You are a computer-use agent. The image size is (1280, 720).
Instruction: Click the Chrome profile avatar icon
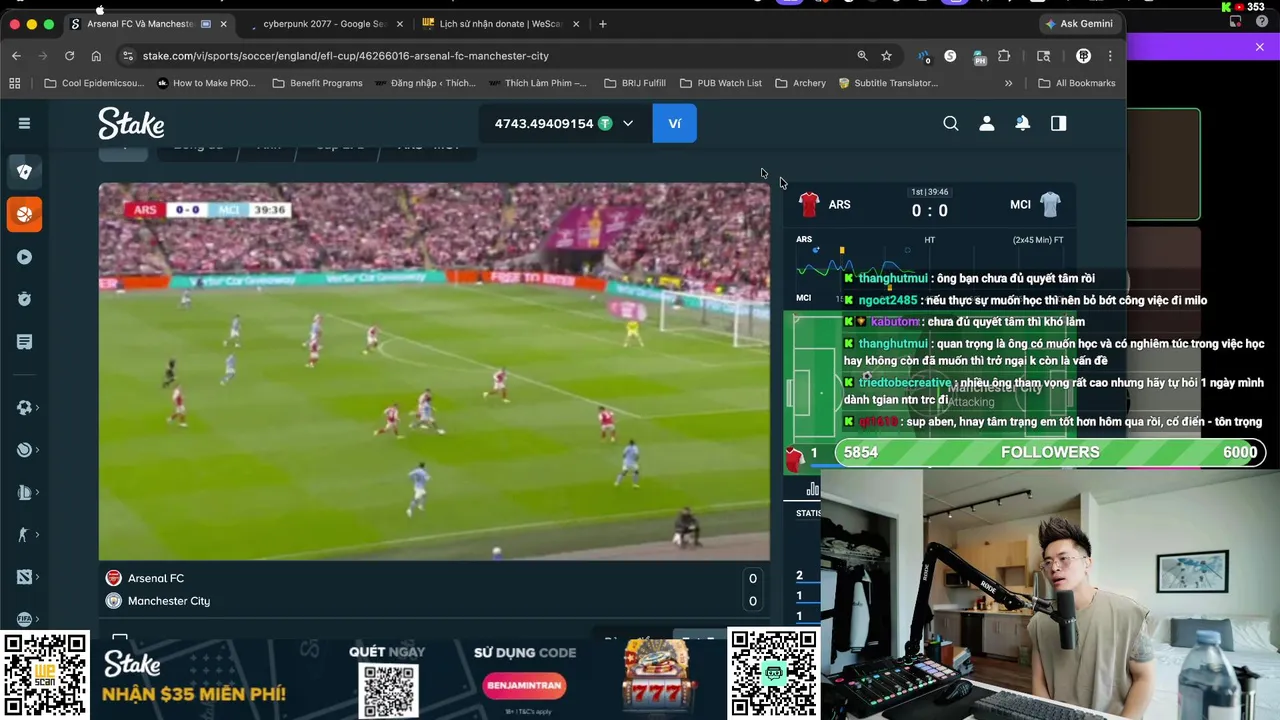[1083, 56]
